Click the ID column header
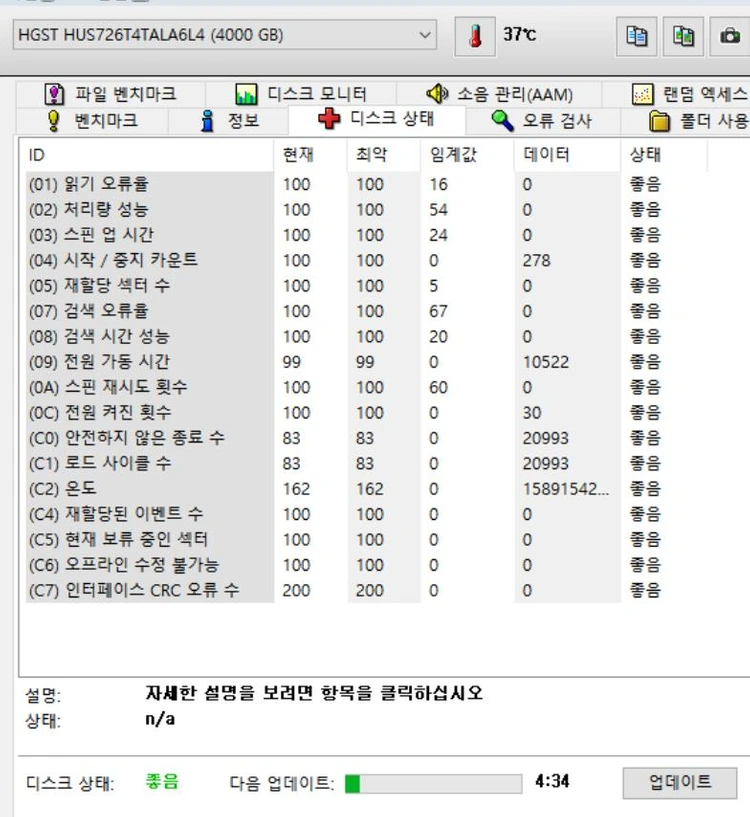 click(x=149, y=155)
